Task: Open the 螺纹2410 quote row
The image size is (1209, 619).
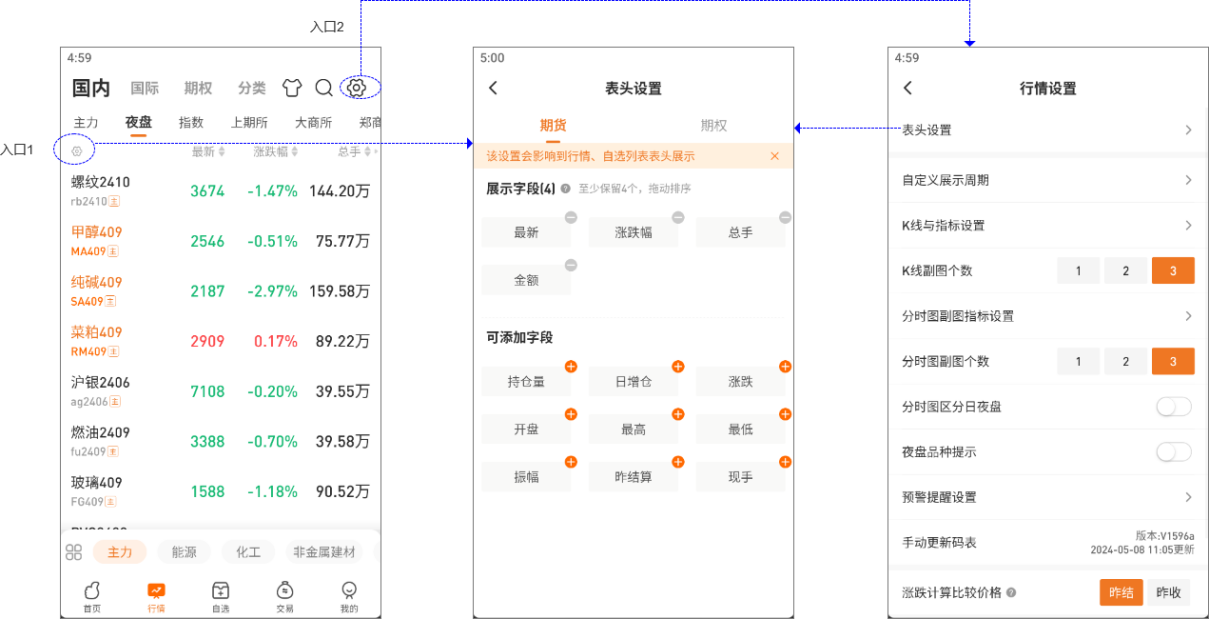Action: coord(221,191)
